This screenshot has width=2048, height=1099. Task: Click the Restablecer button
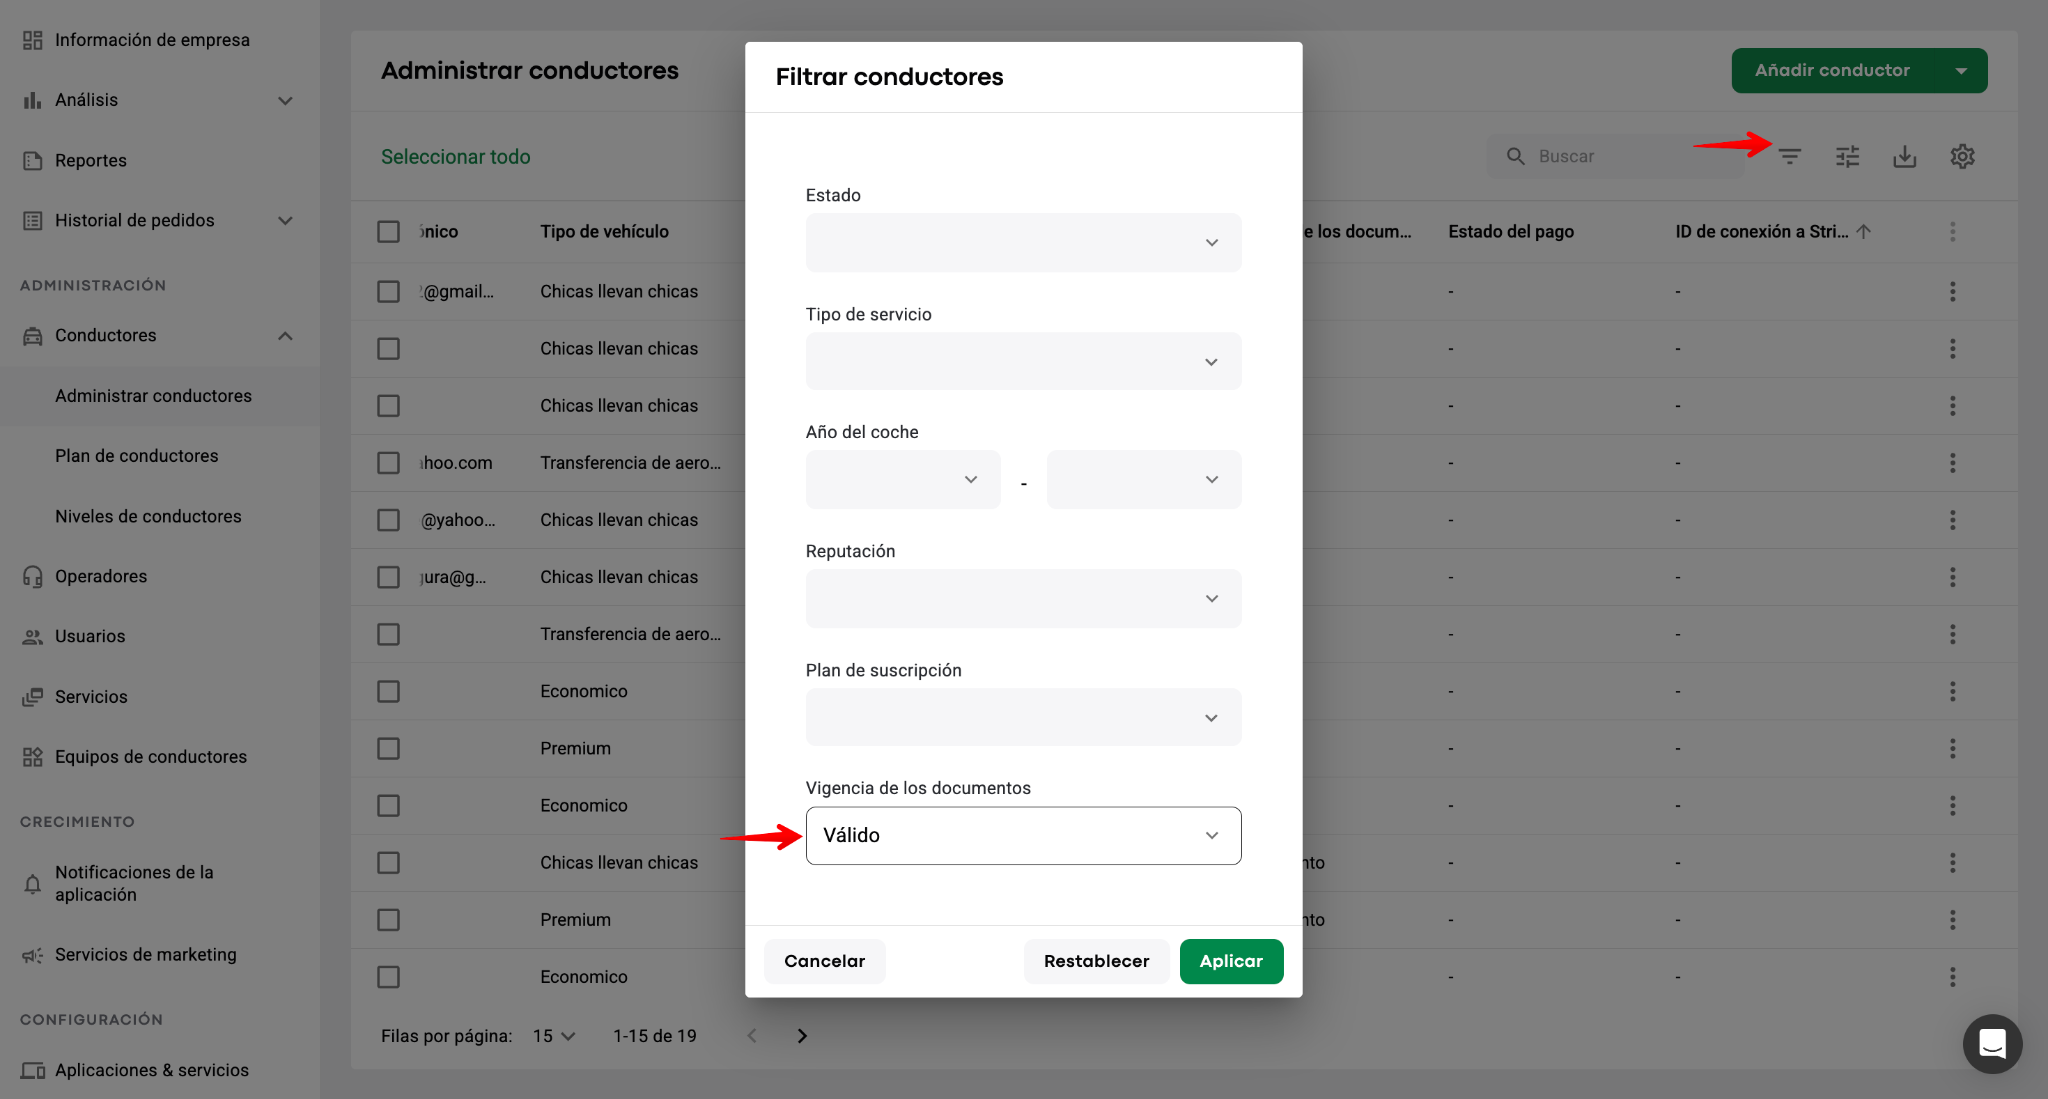point(1096,961)
